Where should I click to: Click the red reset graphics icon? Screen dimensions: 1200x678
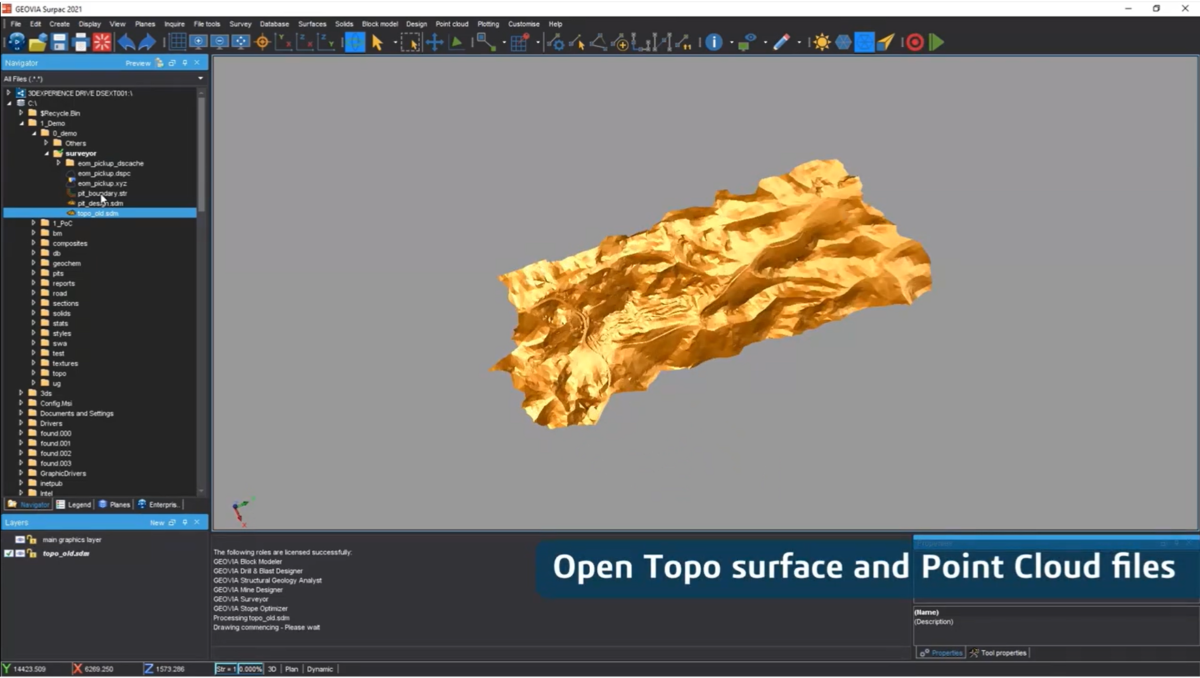click(x=102, y=42)
